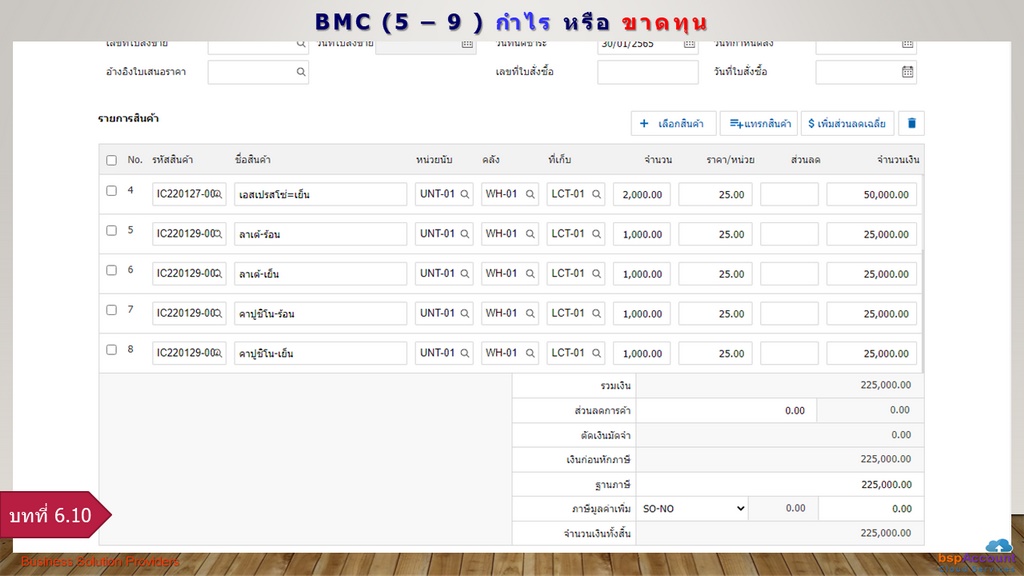
Task: Check the row 8 คาปูชิโน-เย็น checkbox
Action: tap(112, 350)
